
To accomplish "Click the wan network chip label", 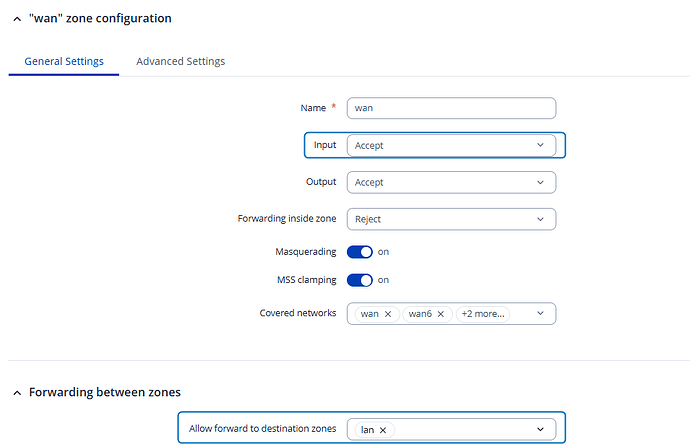I will pyautogui.click(x=369, y=314).
